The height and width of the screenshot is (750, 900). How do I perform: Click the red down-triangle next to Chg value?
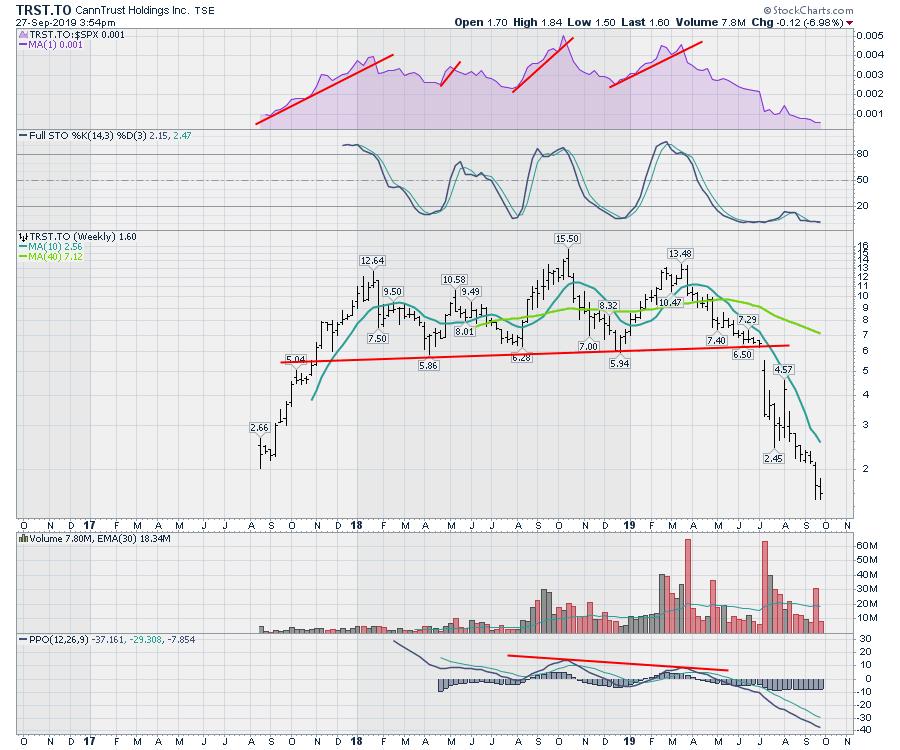click(849, 23)
